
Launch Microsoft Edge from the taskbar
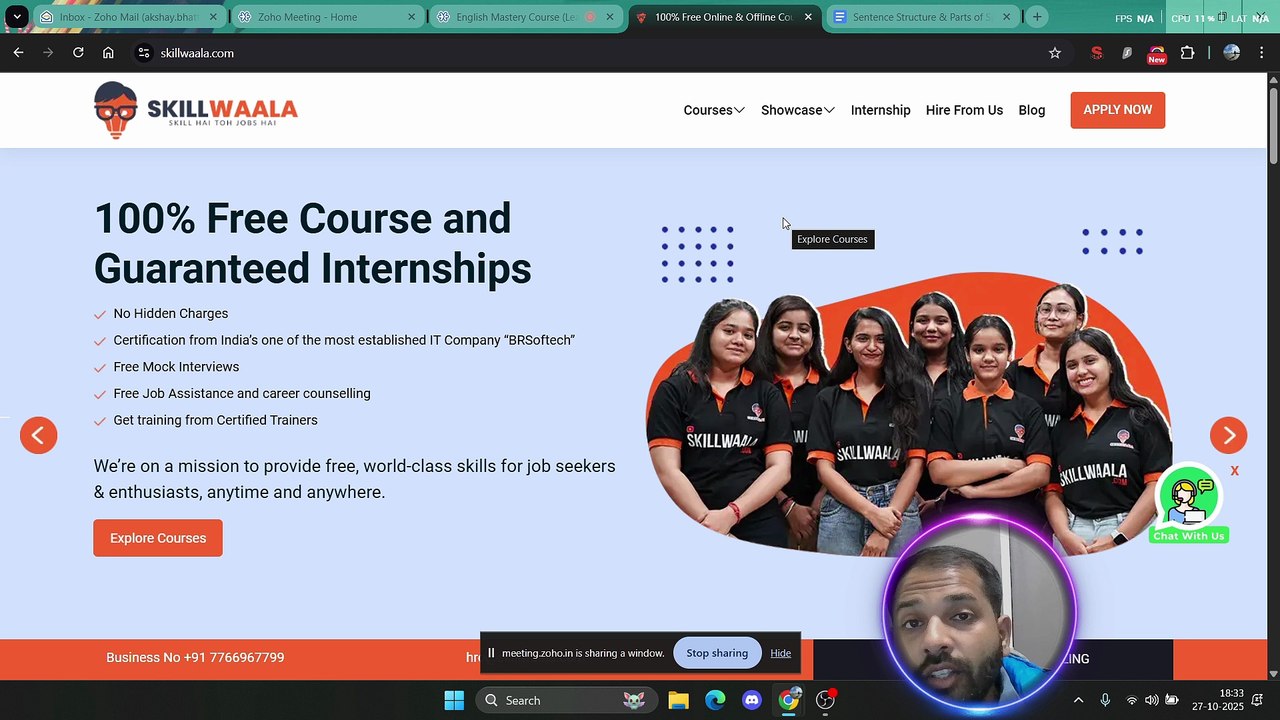point(715,700)
